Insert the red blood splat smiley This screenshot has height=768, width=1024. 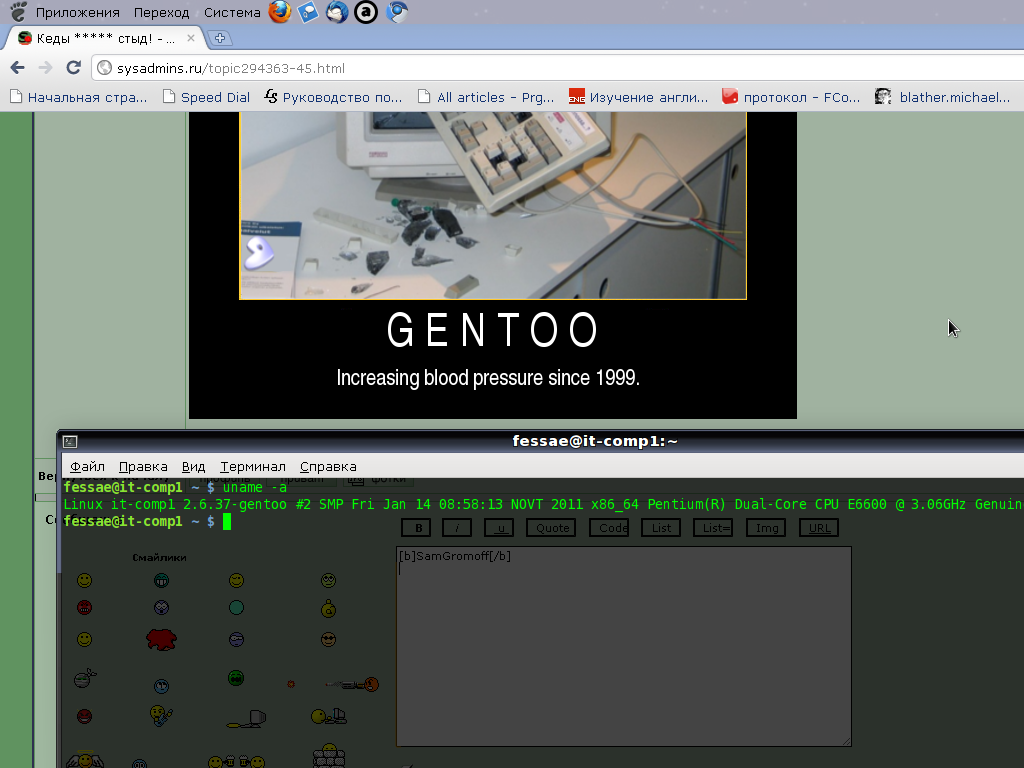(161, 639)
